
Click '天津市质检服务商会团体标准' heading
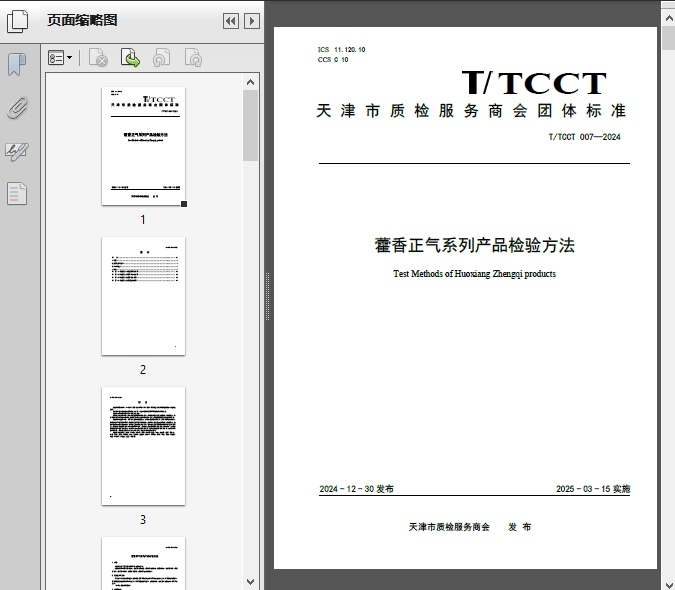[472, 111]
